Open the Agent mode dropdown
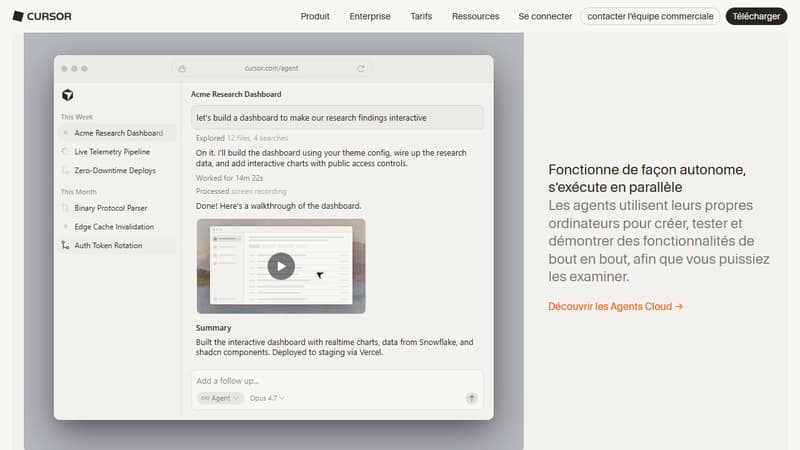Screen dimensions: 800x450 220,398
